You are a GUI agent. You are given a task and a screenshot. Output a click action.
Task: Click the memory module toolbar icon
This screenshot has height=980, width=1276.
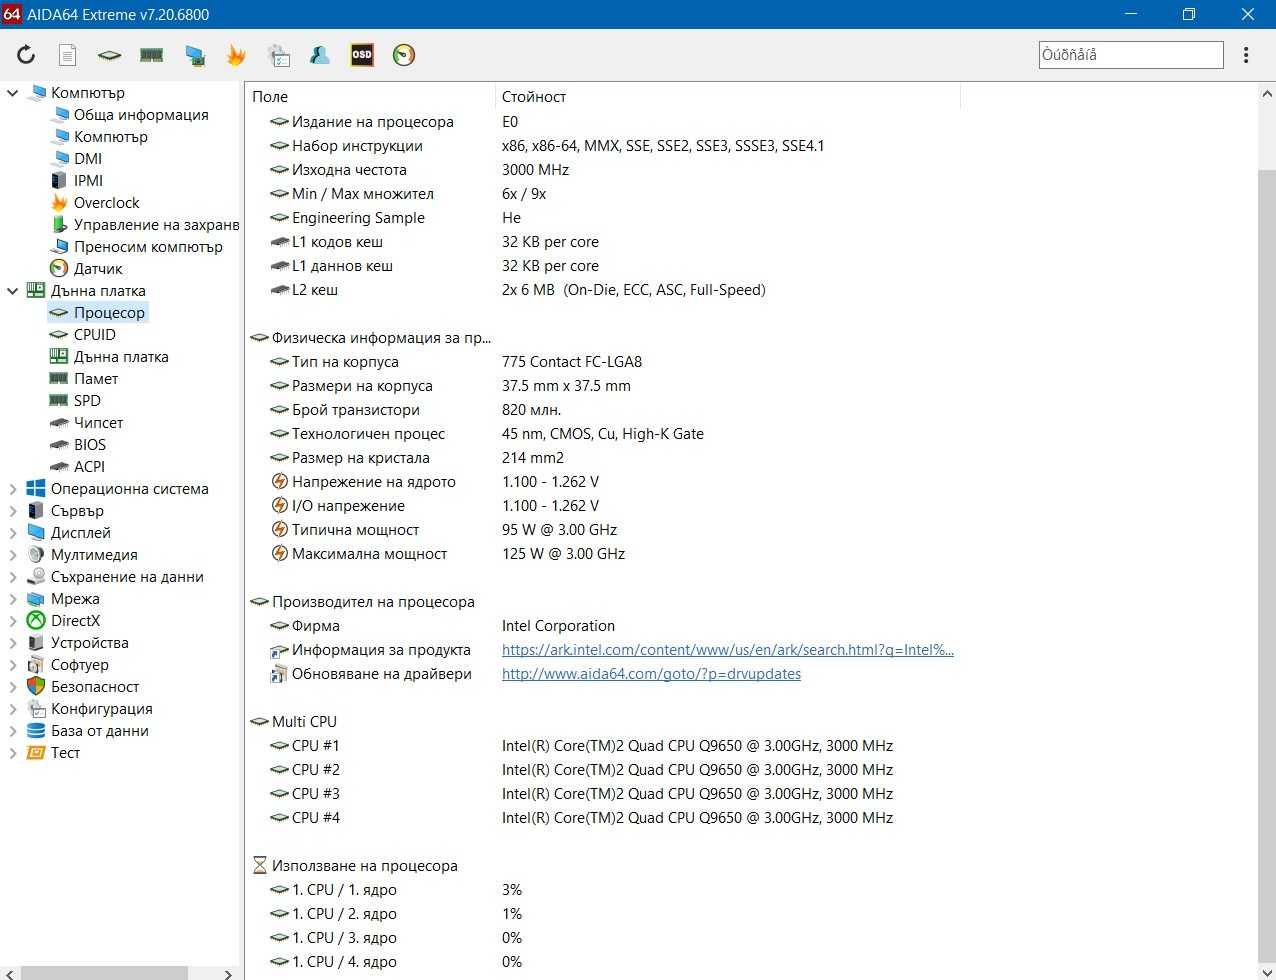click(x=151, y=55)
